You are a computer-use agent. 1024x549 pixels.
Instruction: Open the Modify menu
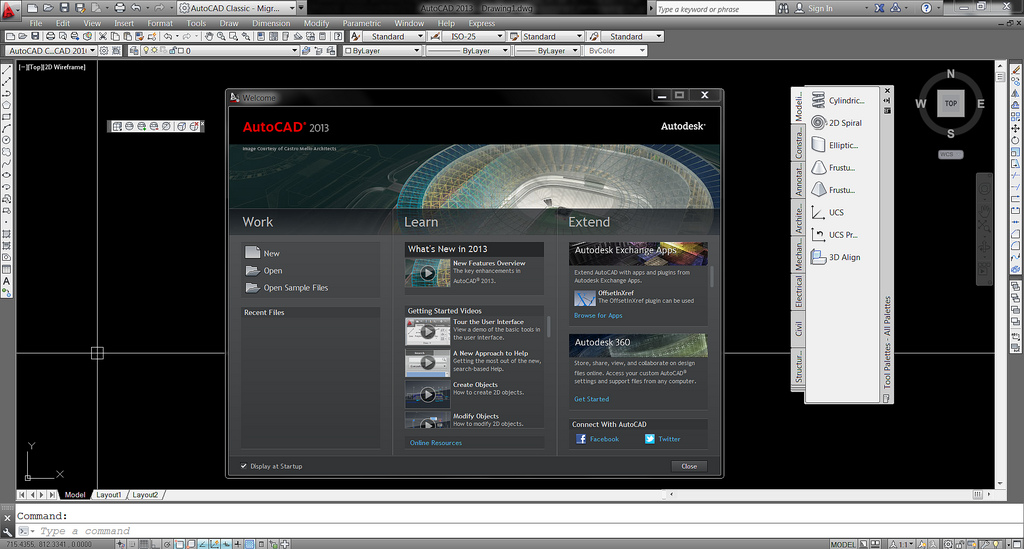[x=317, y=23]
